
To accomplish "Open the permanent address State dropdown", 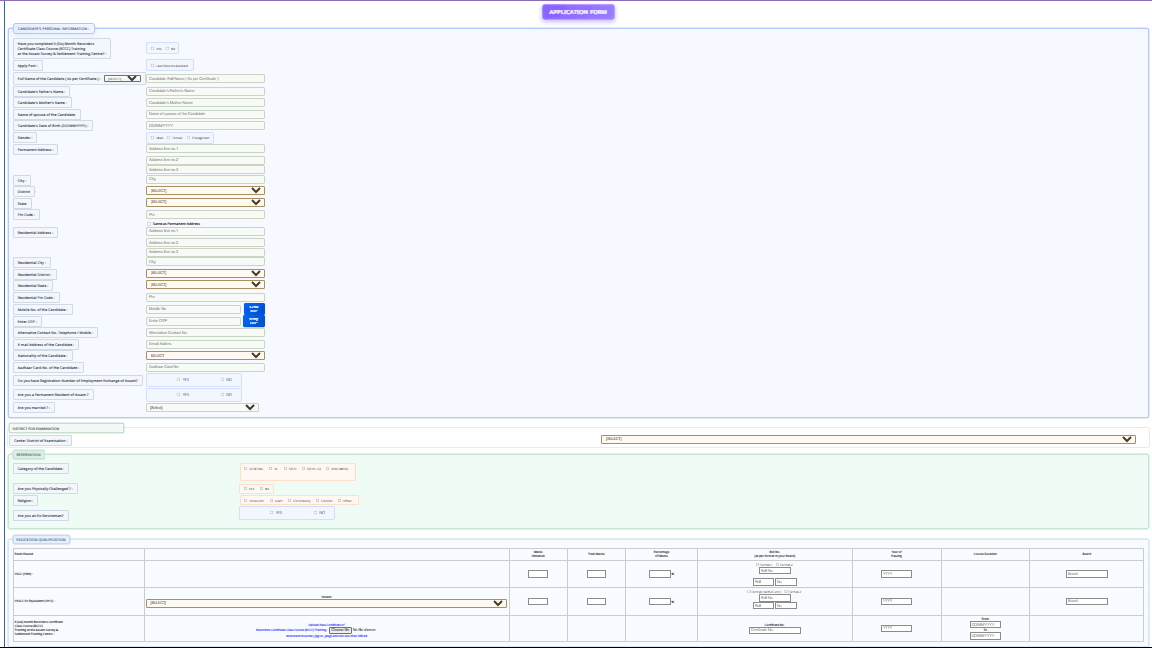I will pyautogui.click(x=205, y=202).
